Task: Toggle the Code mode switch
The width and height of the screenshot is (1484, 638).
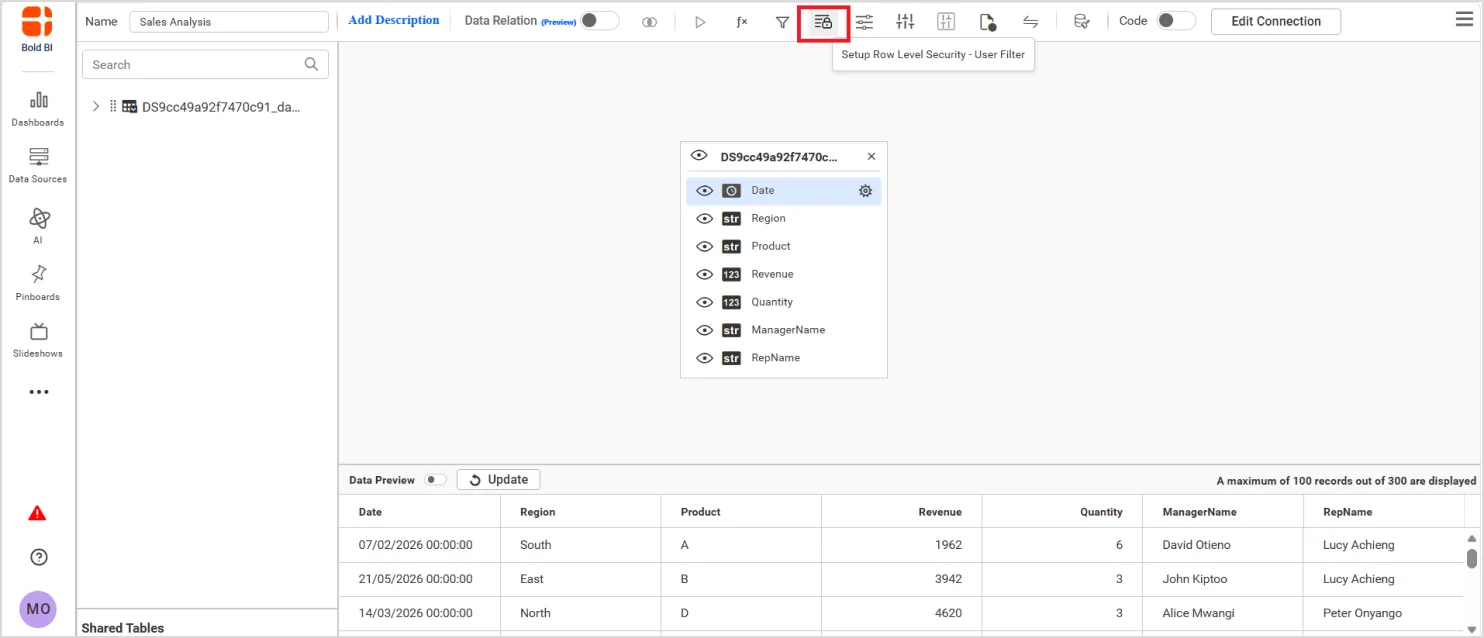Action: coord(1176,21)
